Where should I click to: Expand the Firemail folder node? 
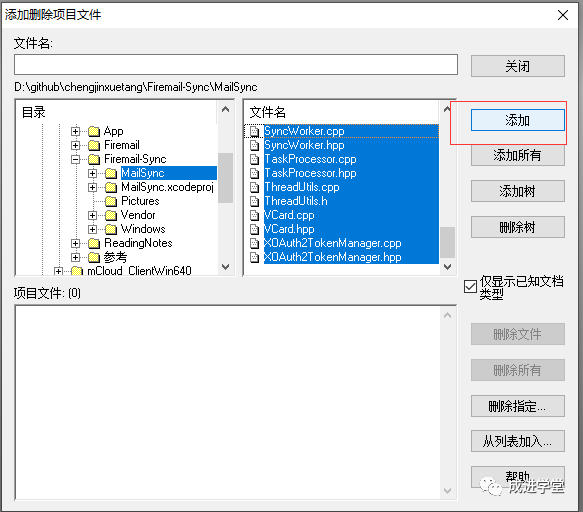(75, 145)
